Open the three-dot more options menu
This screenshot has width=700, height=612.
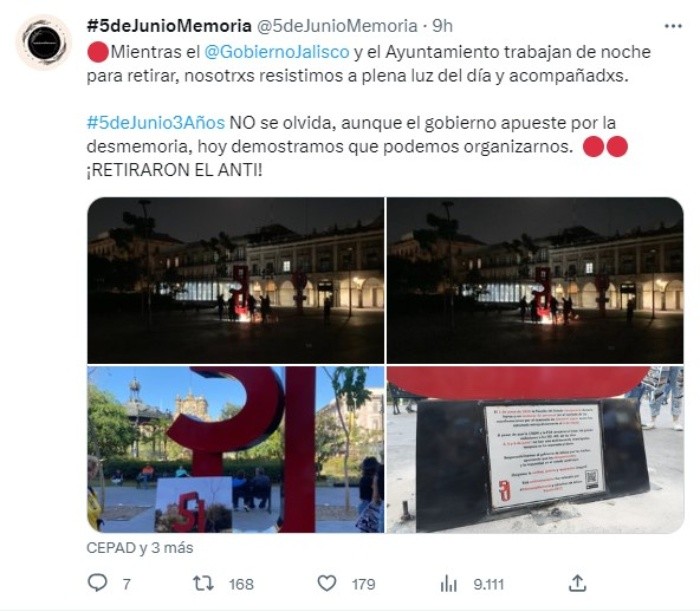click(673, 26)
